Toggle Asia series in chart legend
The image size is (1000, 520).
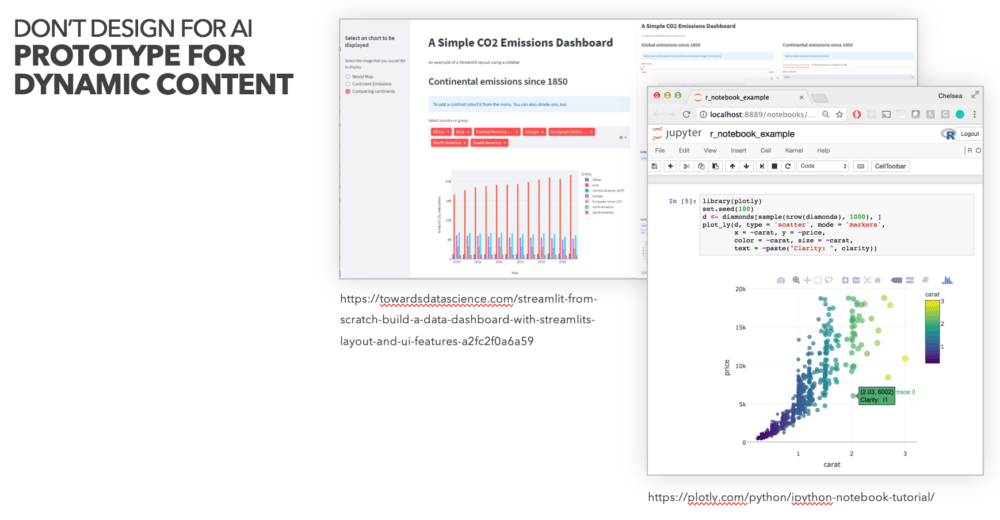592,185
